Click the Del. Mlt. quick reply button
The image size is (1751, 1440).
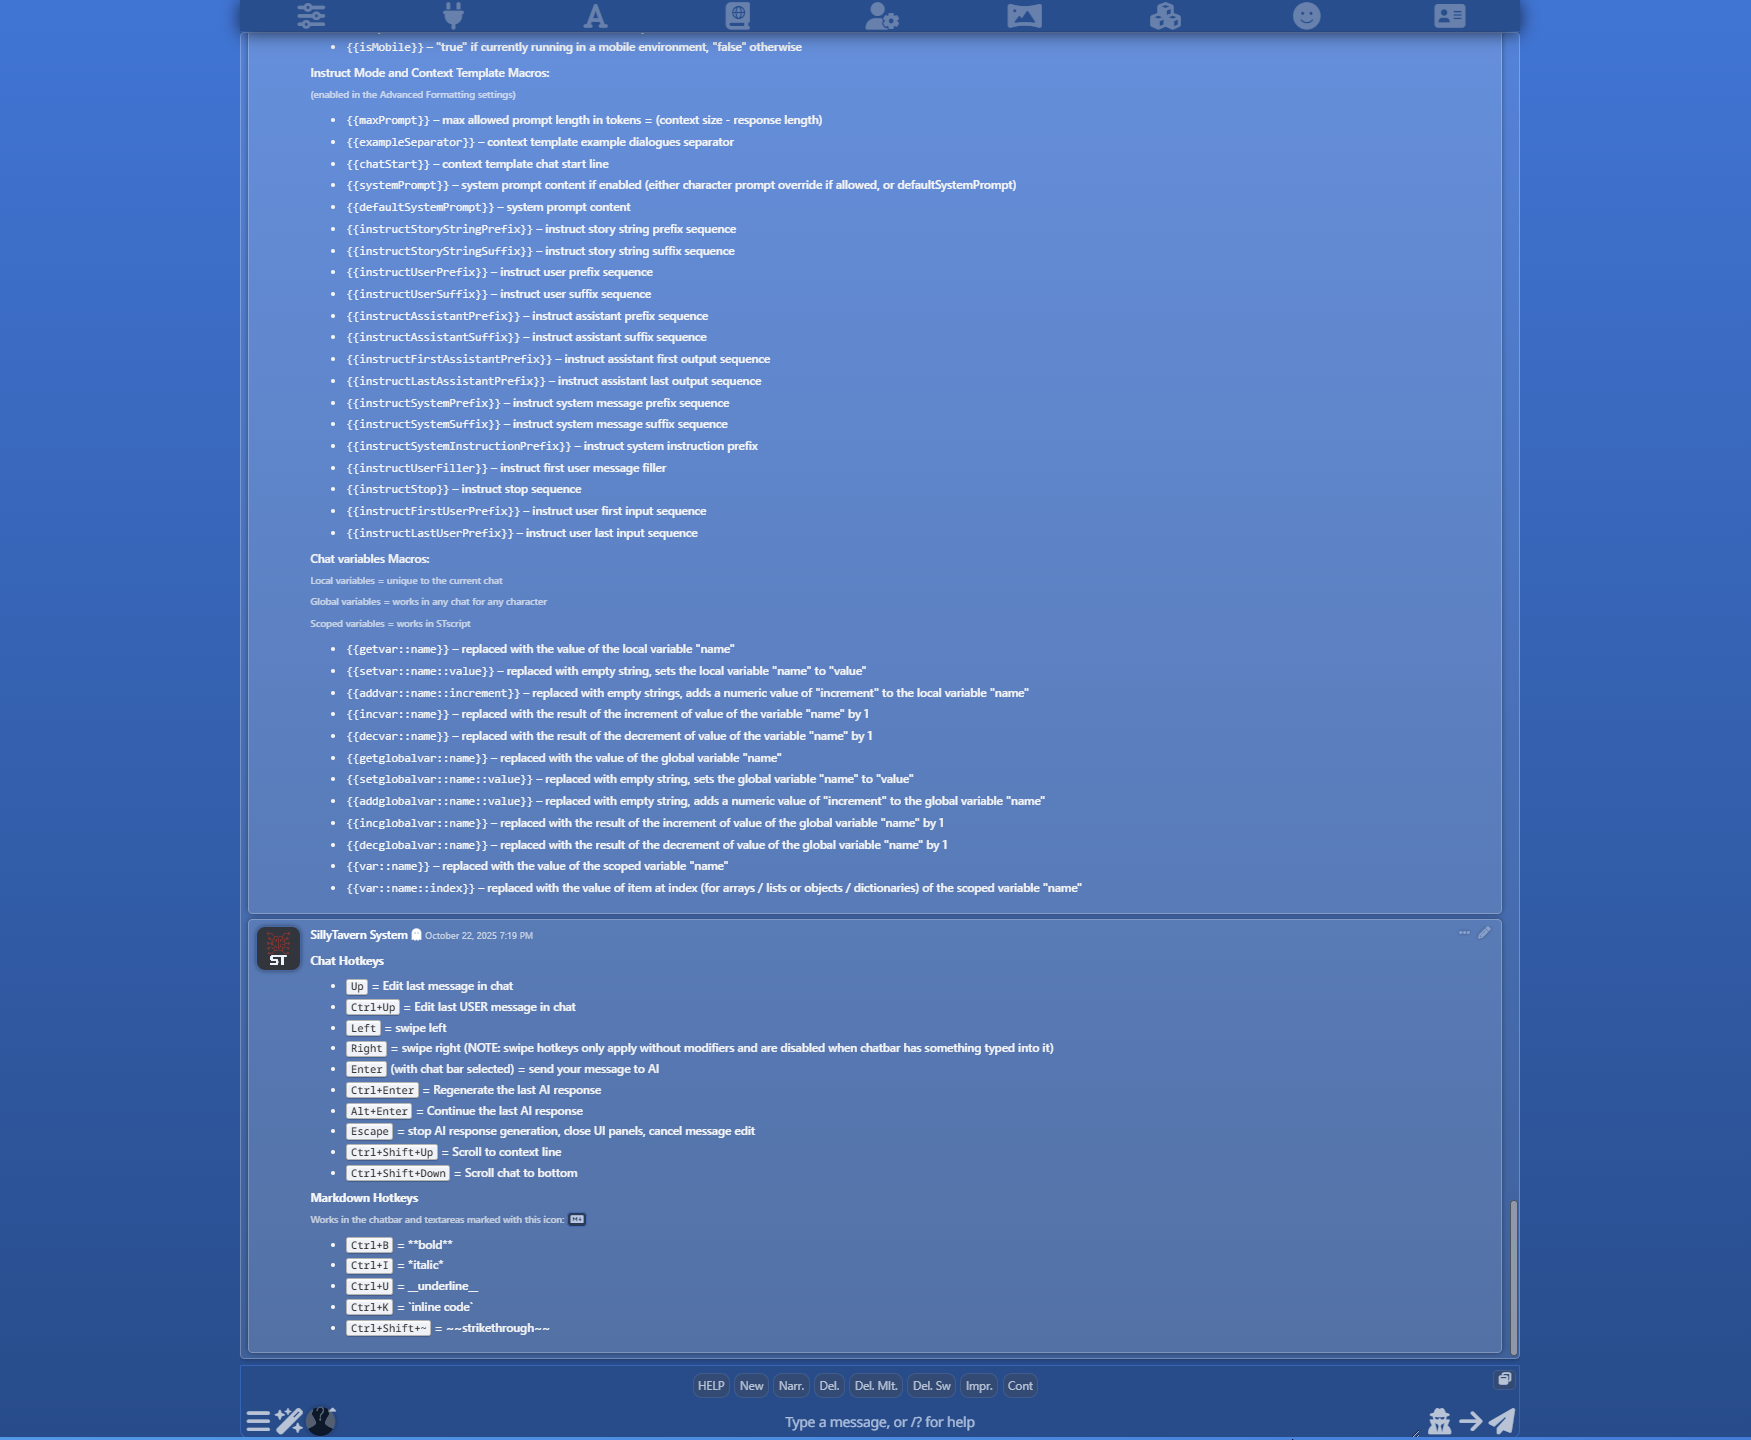coord(876,1386)
